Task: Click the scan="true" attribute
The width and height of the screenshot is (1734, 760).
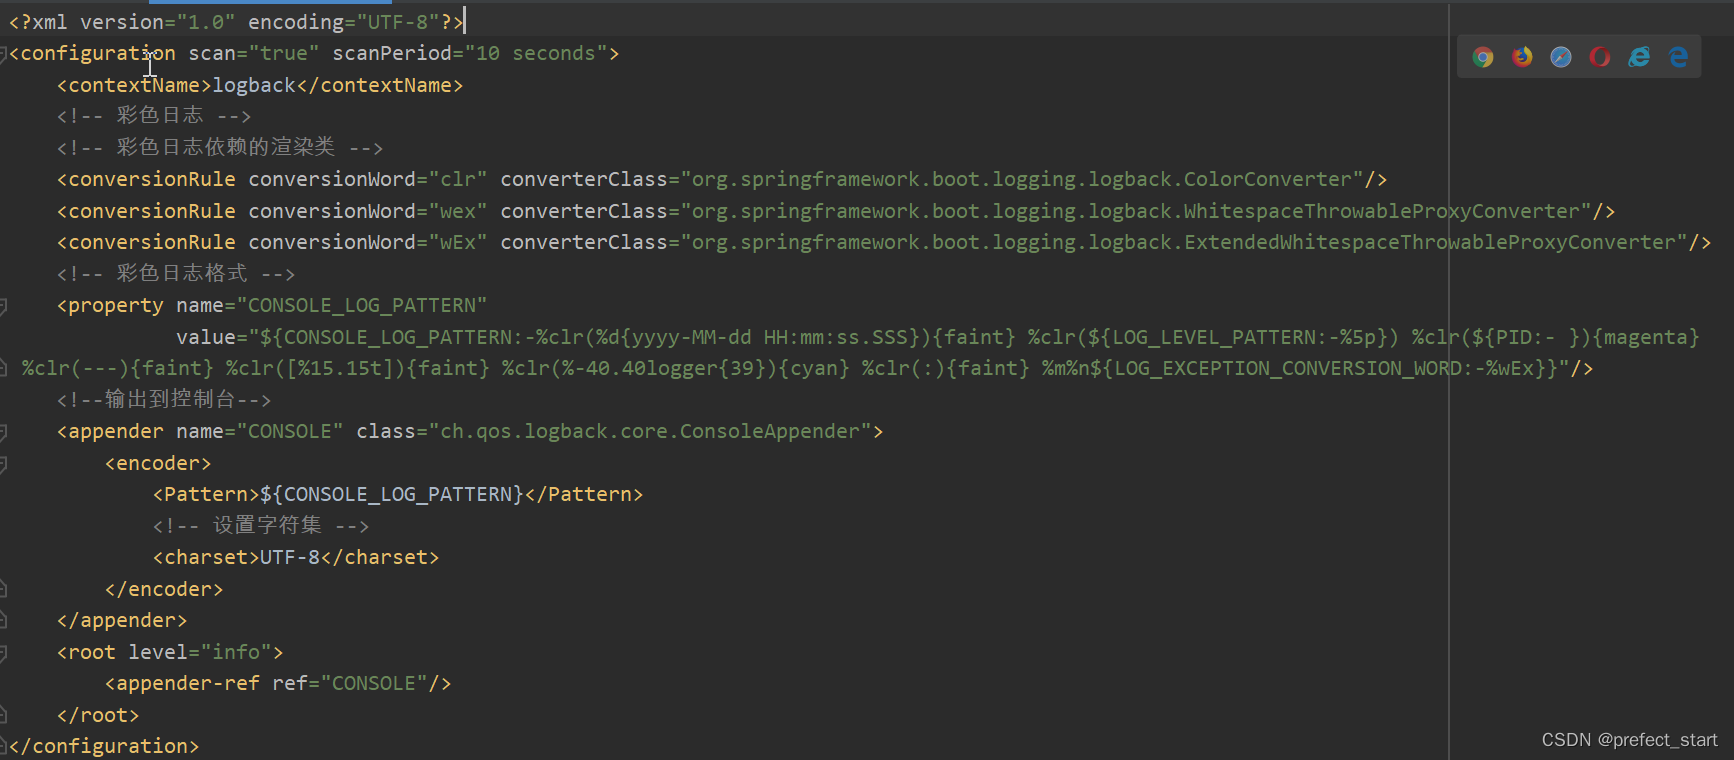Action: click(254, 53)
